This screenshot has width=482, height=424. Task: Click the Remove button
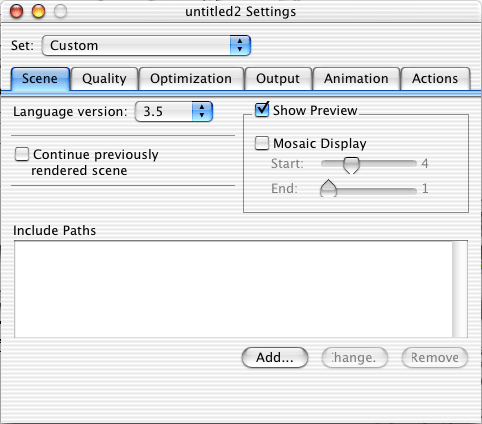point(435,358)
